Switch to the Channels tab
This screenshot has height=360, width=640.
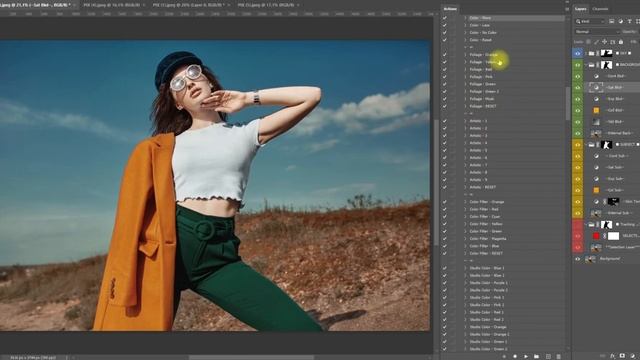click(x=600, y=9)
